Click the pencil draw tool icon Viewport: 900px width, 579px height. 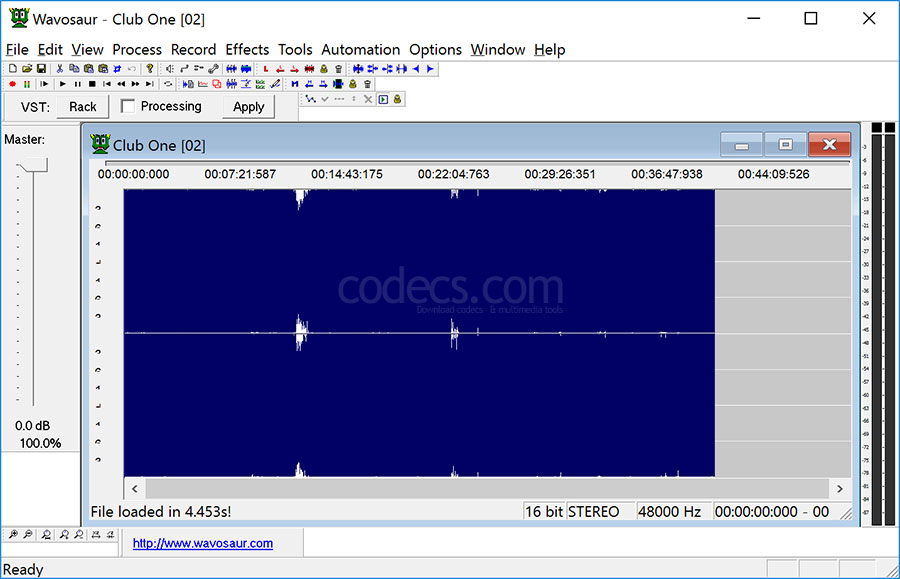pos(275,84)
